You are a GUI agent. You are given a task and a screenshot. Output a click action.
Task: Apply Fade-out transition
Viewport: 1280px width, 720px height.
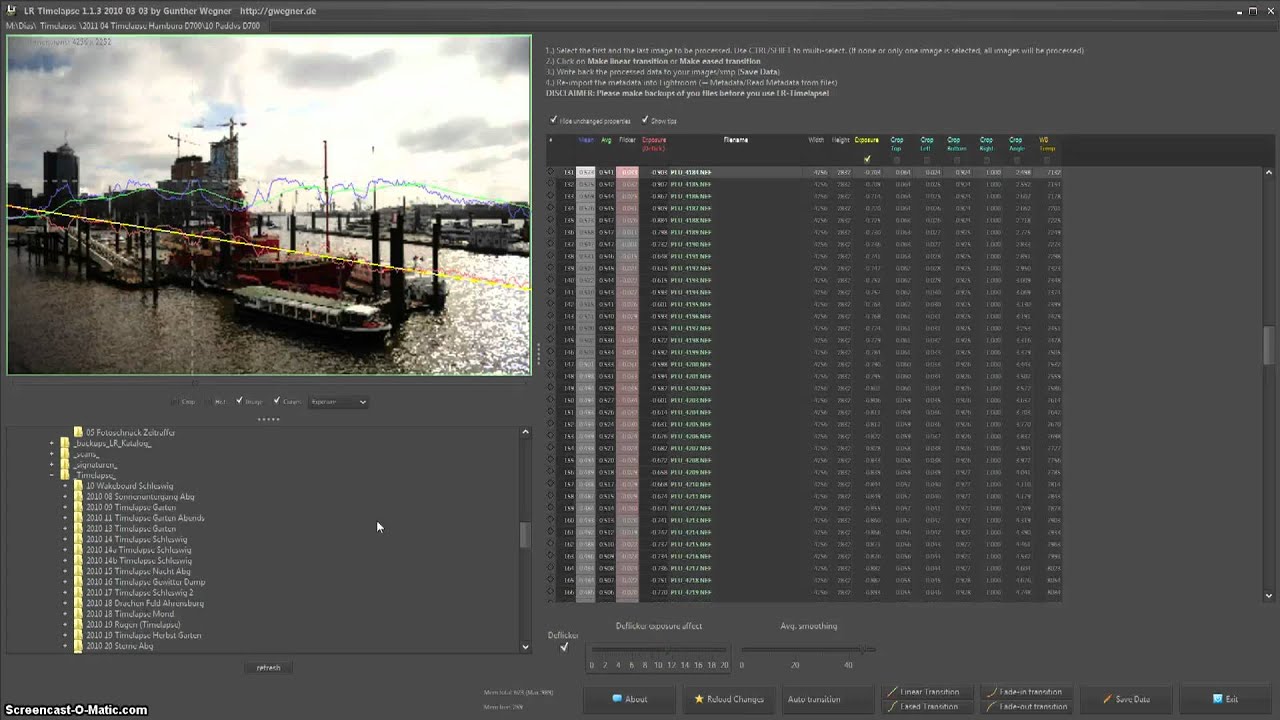[x=1026, y=706]
